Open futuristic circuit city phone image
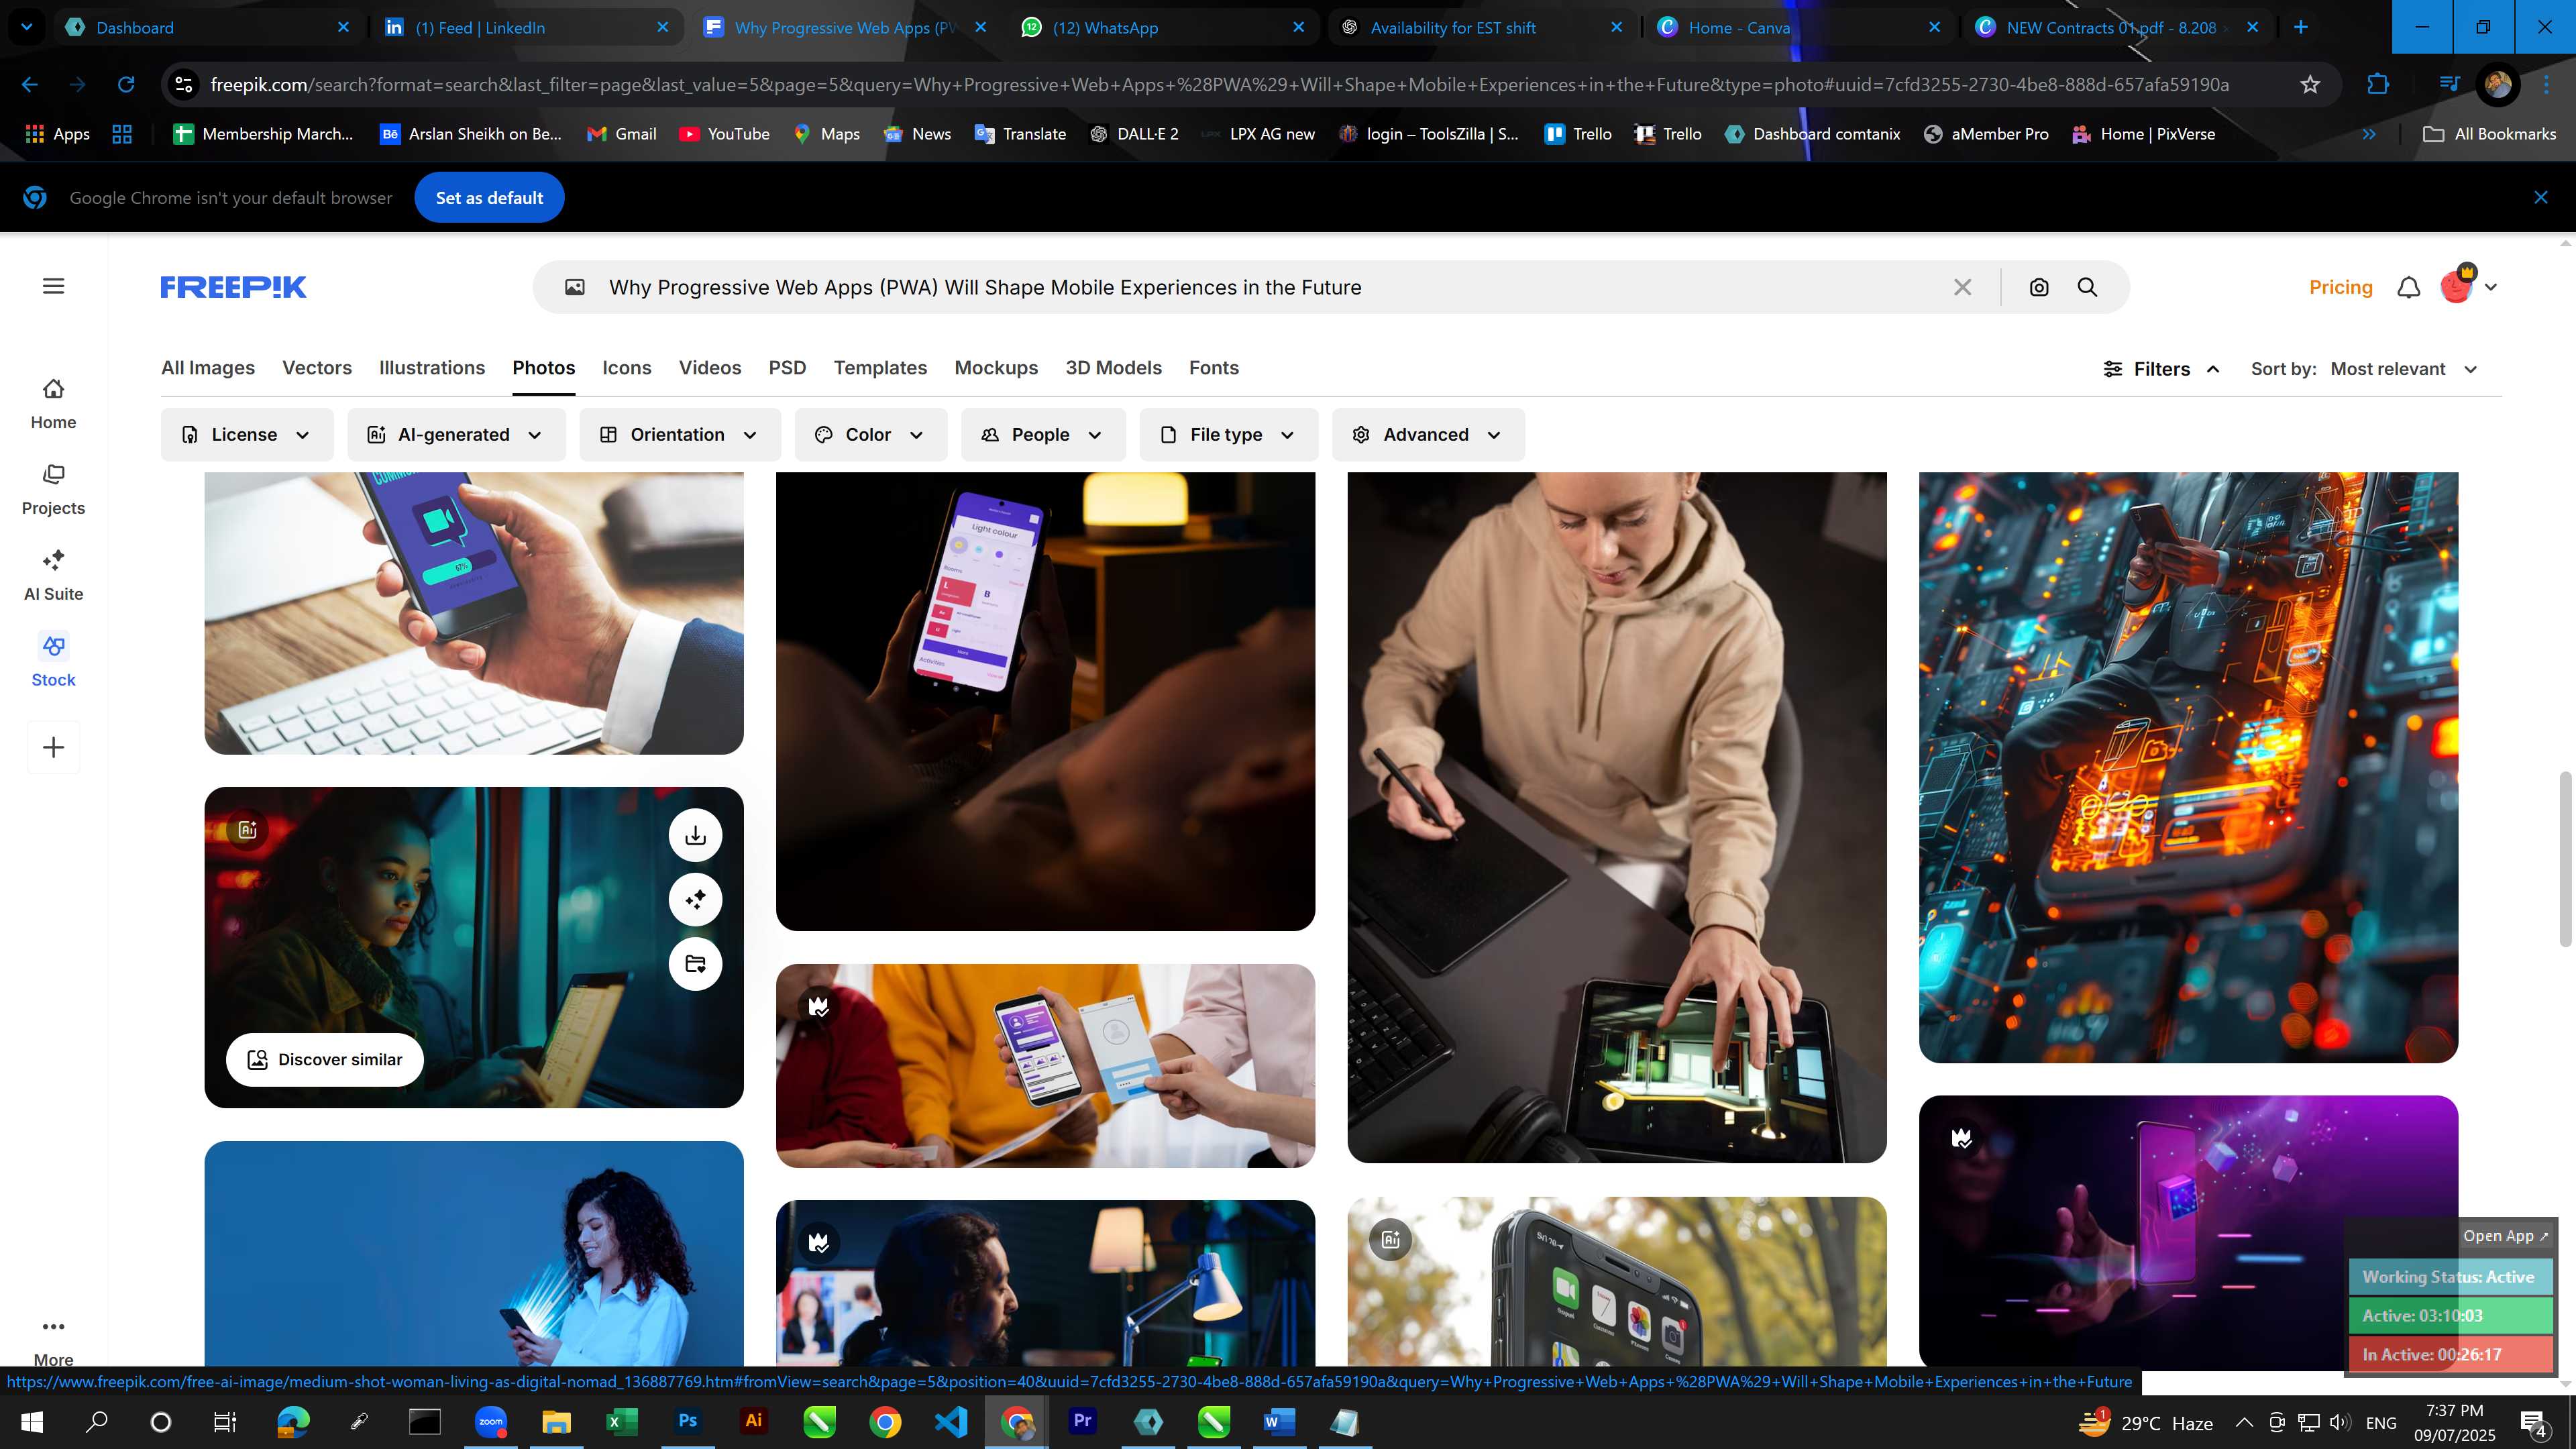Screen dimensions: 2576x1449 point(2188,767)
